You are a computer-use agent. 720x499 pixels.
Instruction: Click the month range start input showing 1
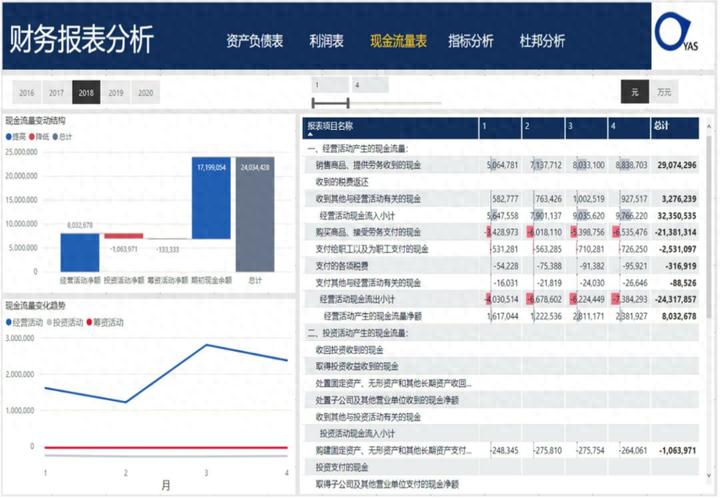coord(330,85)
